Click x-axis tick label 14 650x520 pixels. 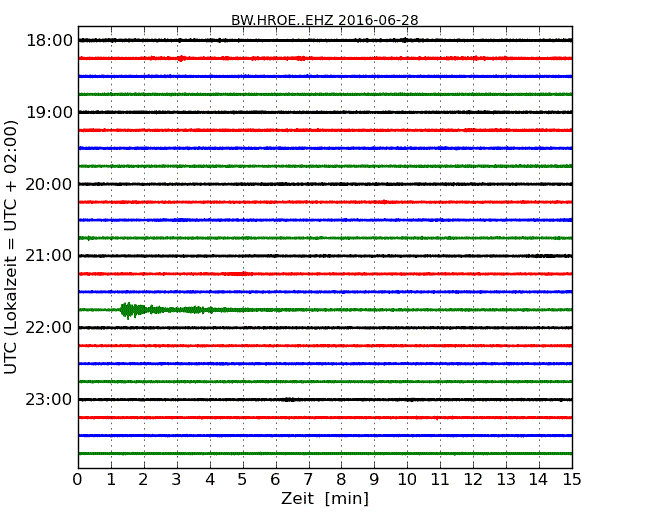click(x=538, y=480)
